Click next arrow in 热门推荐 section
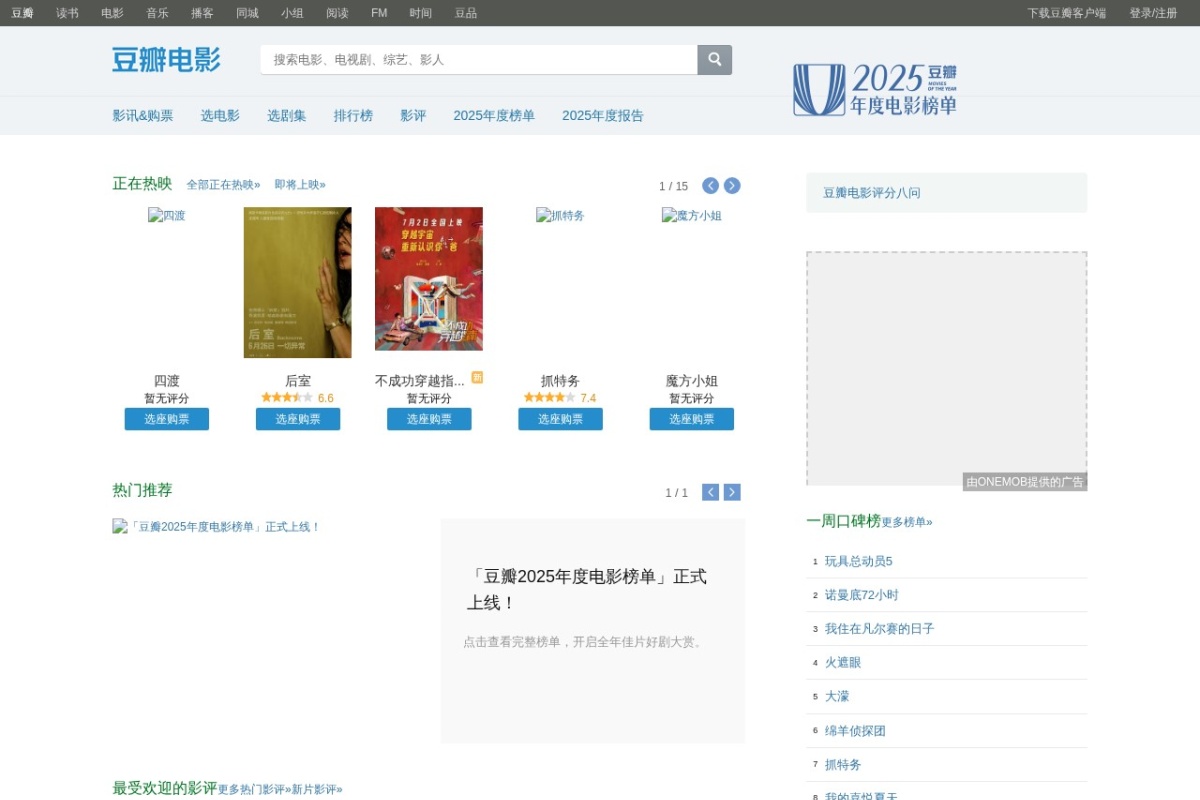 tap(732, 492)
